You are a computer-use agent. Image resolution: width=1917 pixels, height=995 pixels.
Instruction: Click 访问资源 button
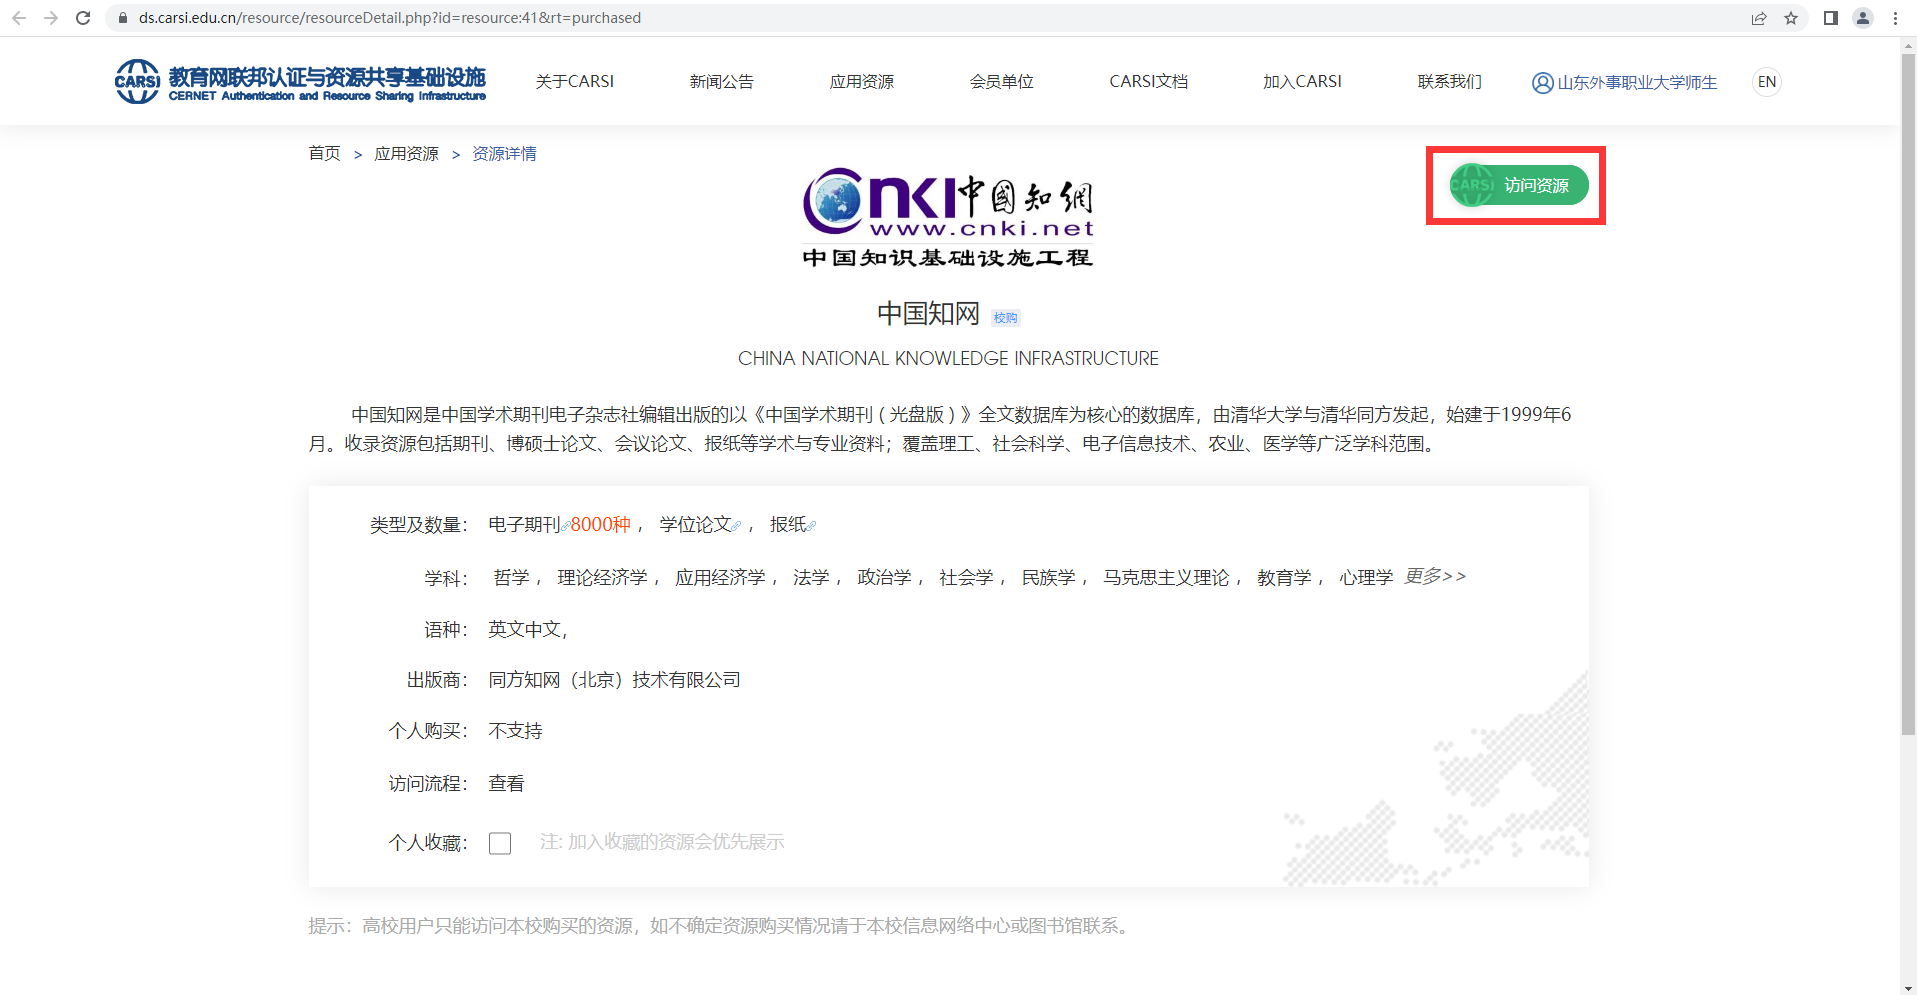pos(1519,185)
